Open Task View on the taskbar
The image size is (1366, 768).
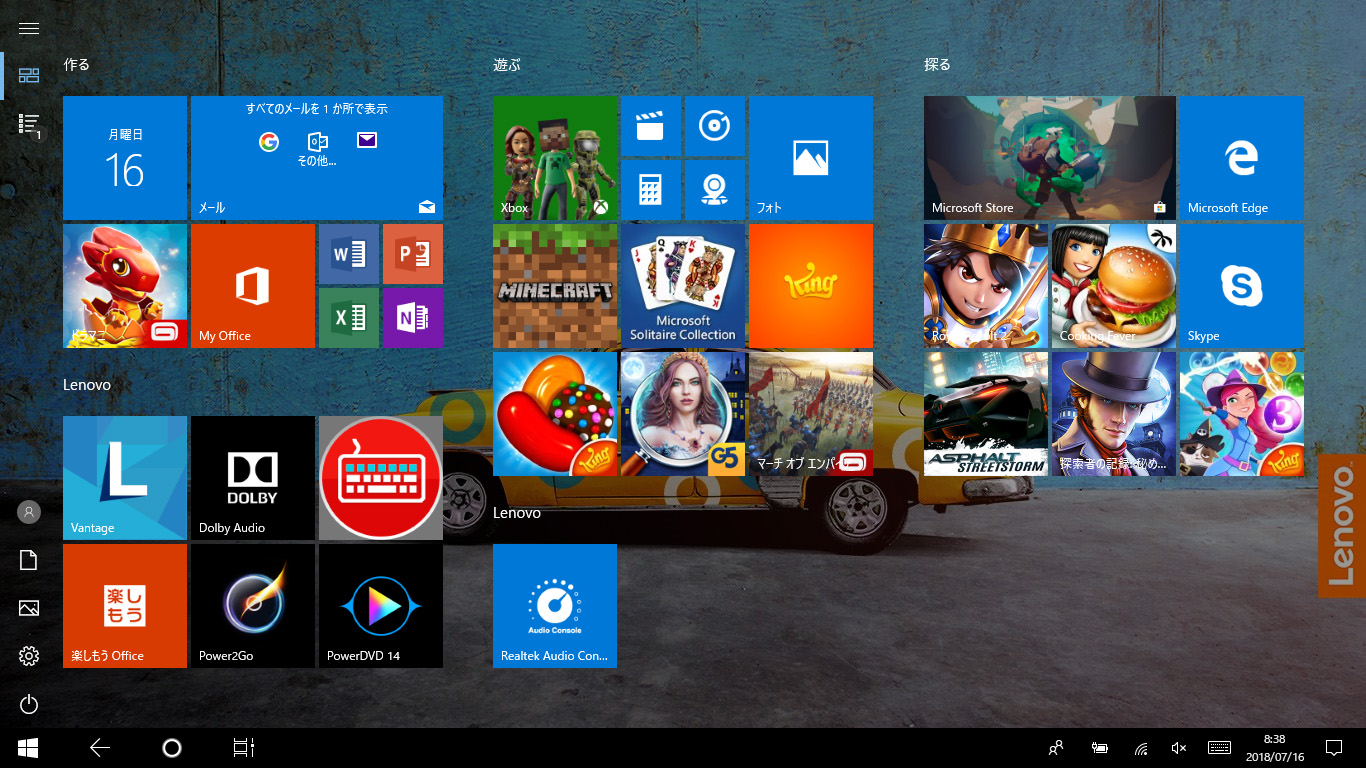click(244, 748)
